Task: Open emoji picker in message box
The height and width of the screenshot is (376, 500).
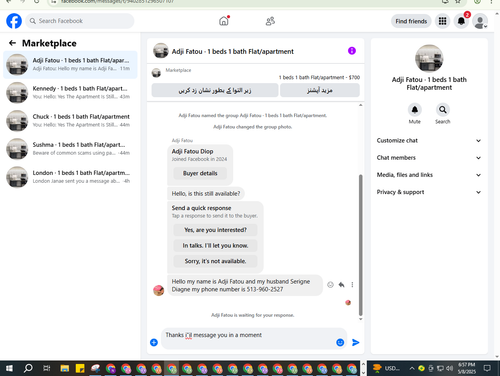Action: click(x=340, y=342)
